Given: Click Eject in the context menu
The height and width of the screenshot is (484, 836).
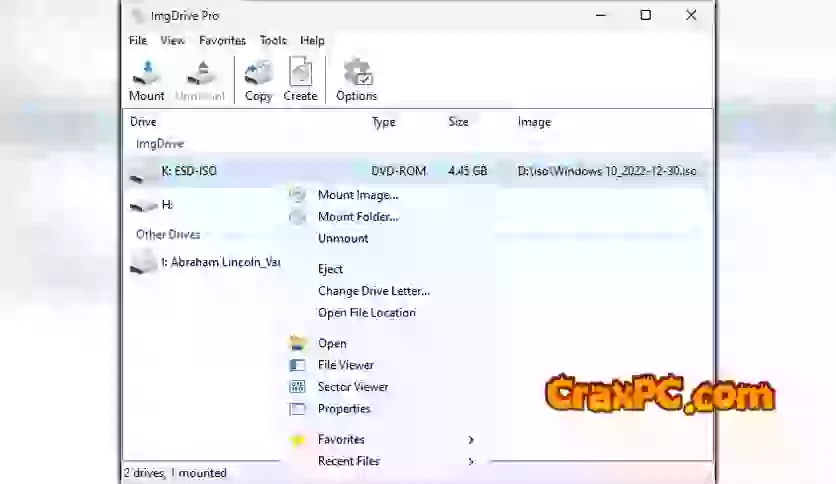Looking at the screenshot, I should 330,269.
